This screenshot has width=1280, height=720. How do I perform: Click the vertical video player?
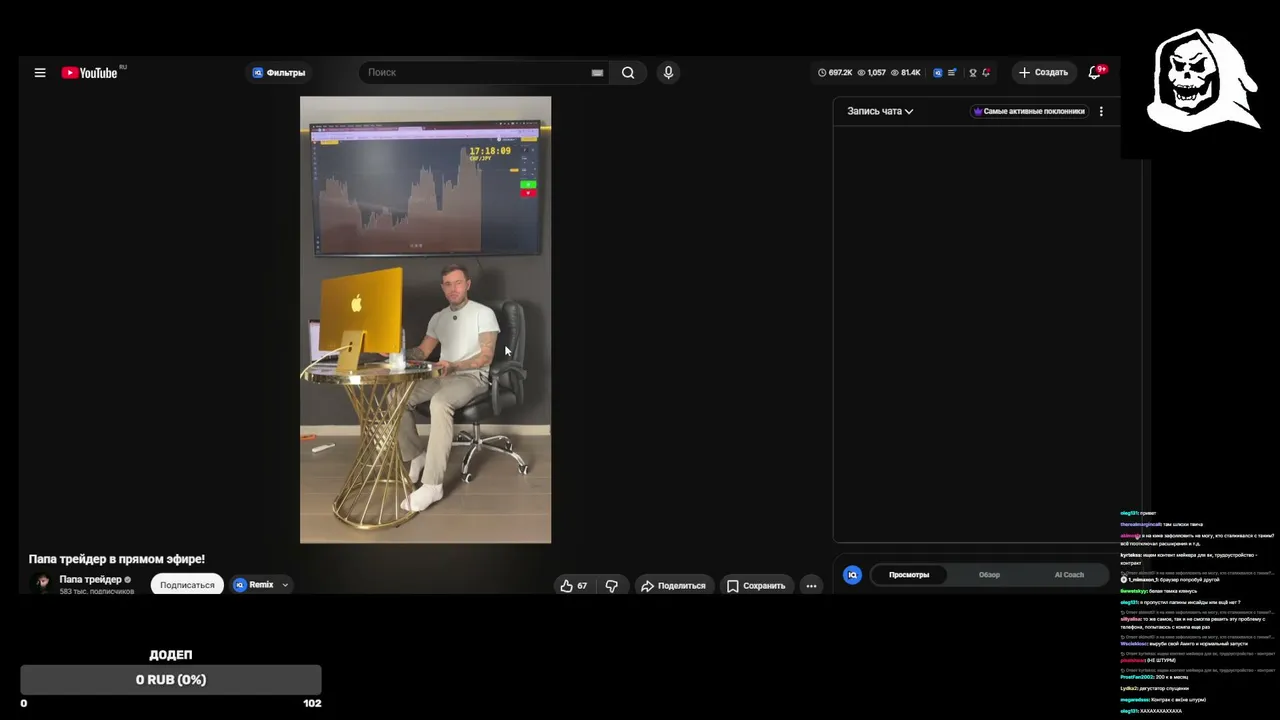tap(425, 320)
